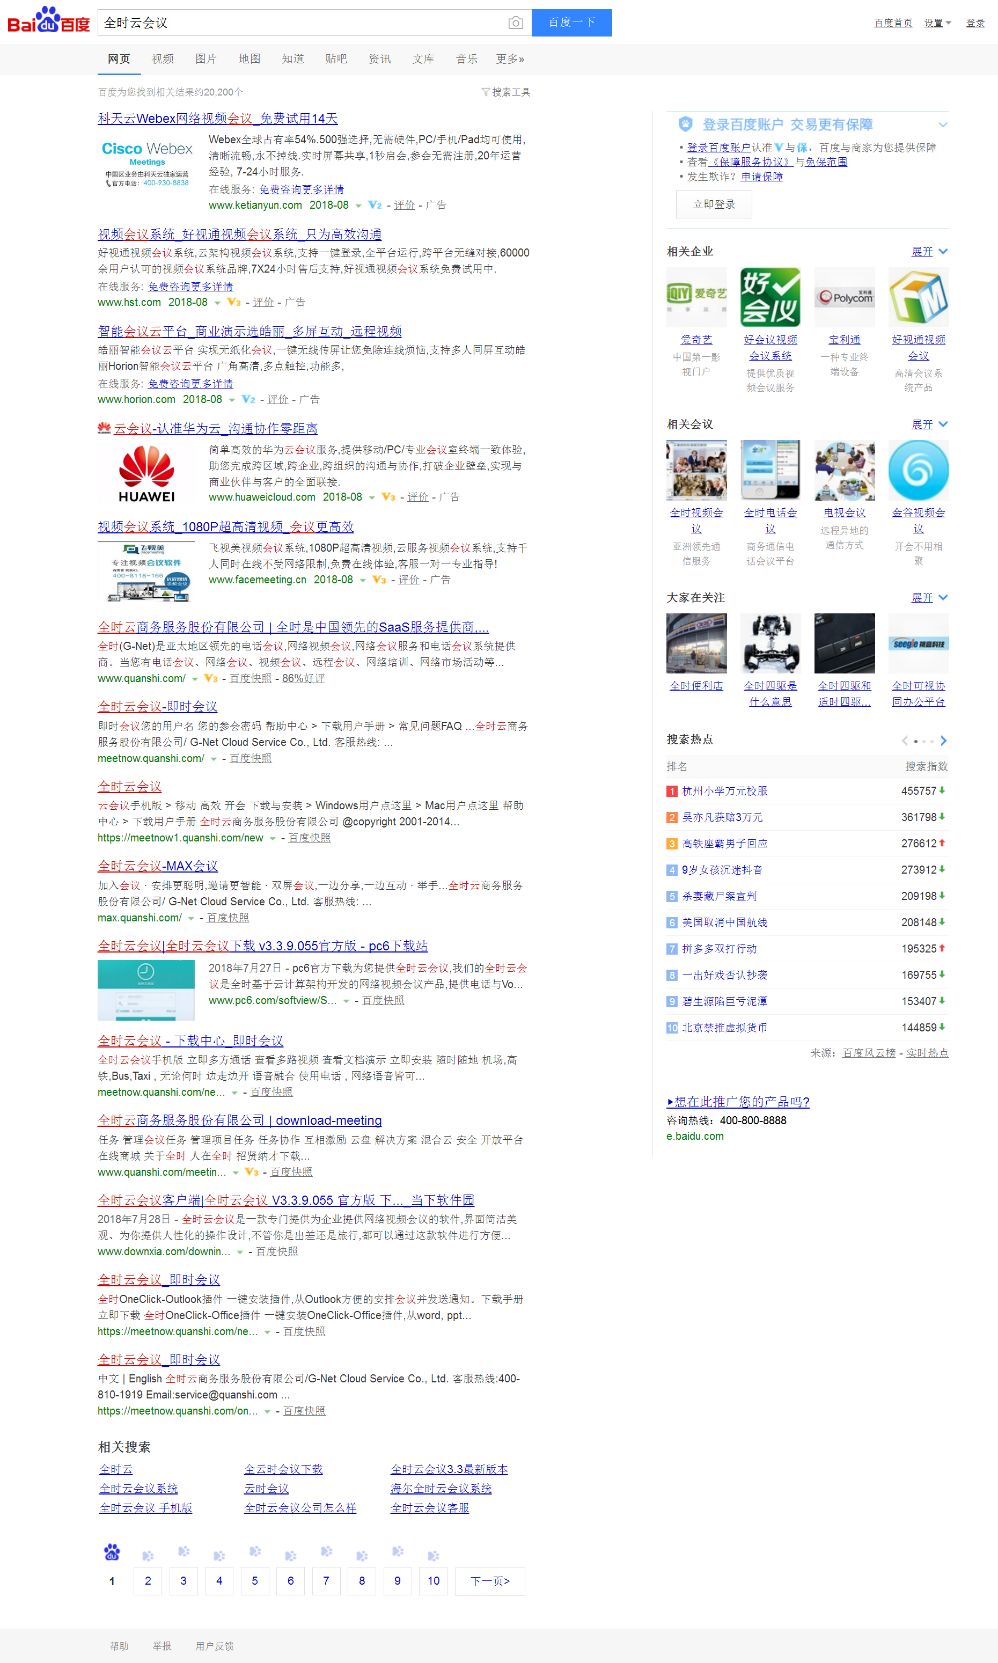
Task: Open related search 全云时会议下载
Action: (284, 1469)
